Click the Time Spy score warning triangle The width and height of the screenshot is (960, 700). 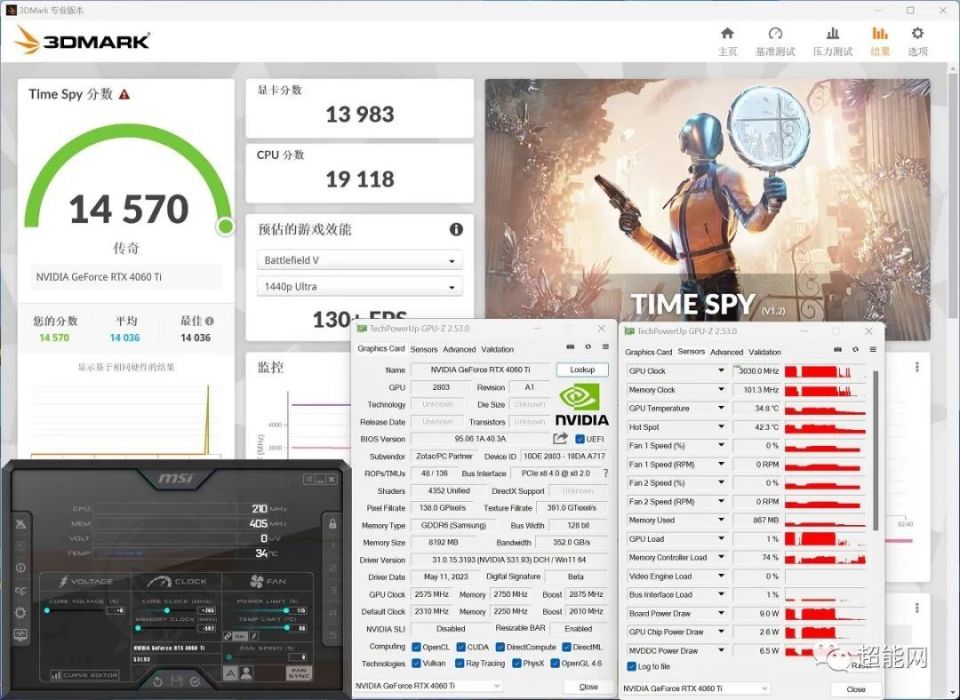(124, 94)
